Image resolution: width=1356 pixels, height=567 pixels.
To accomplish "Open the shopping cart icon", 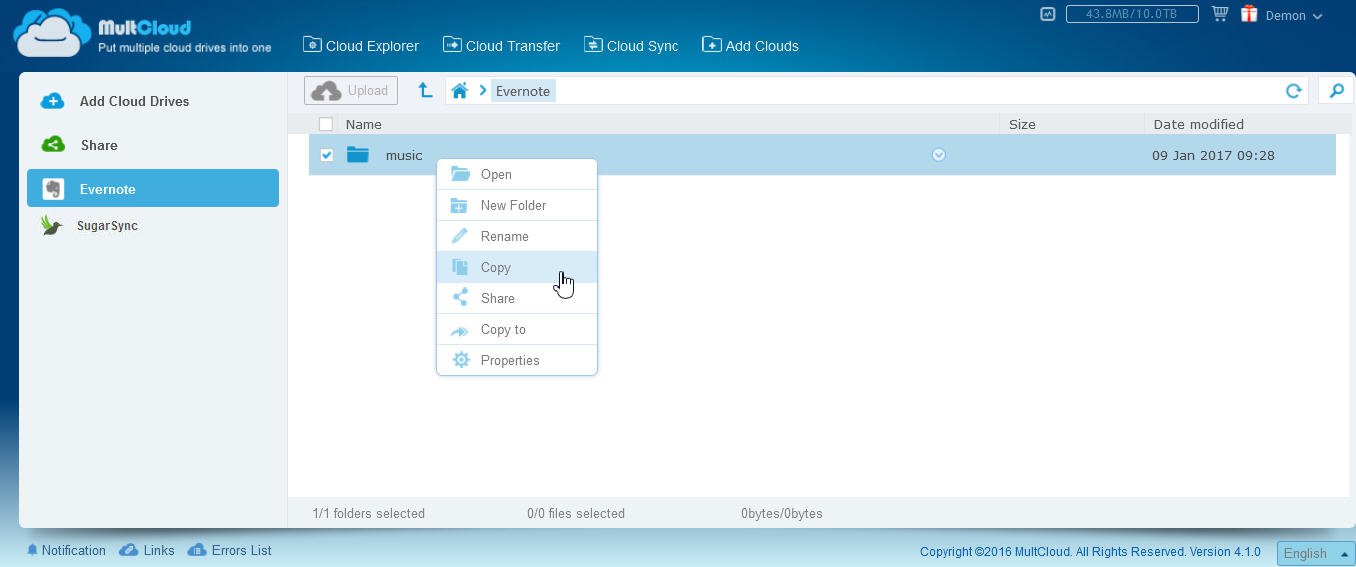I will (1219, 14).
